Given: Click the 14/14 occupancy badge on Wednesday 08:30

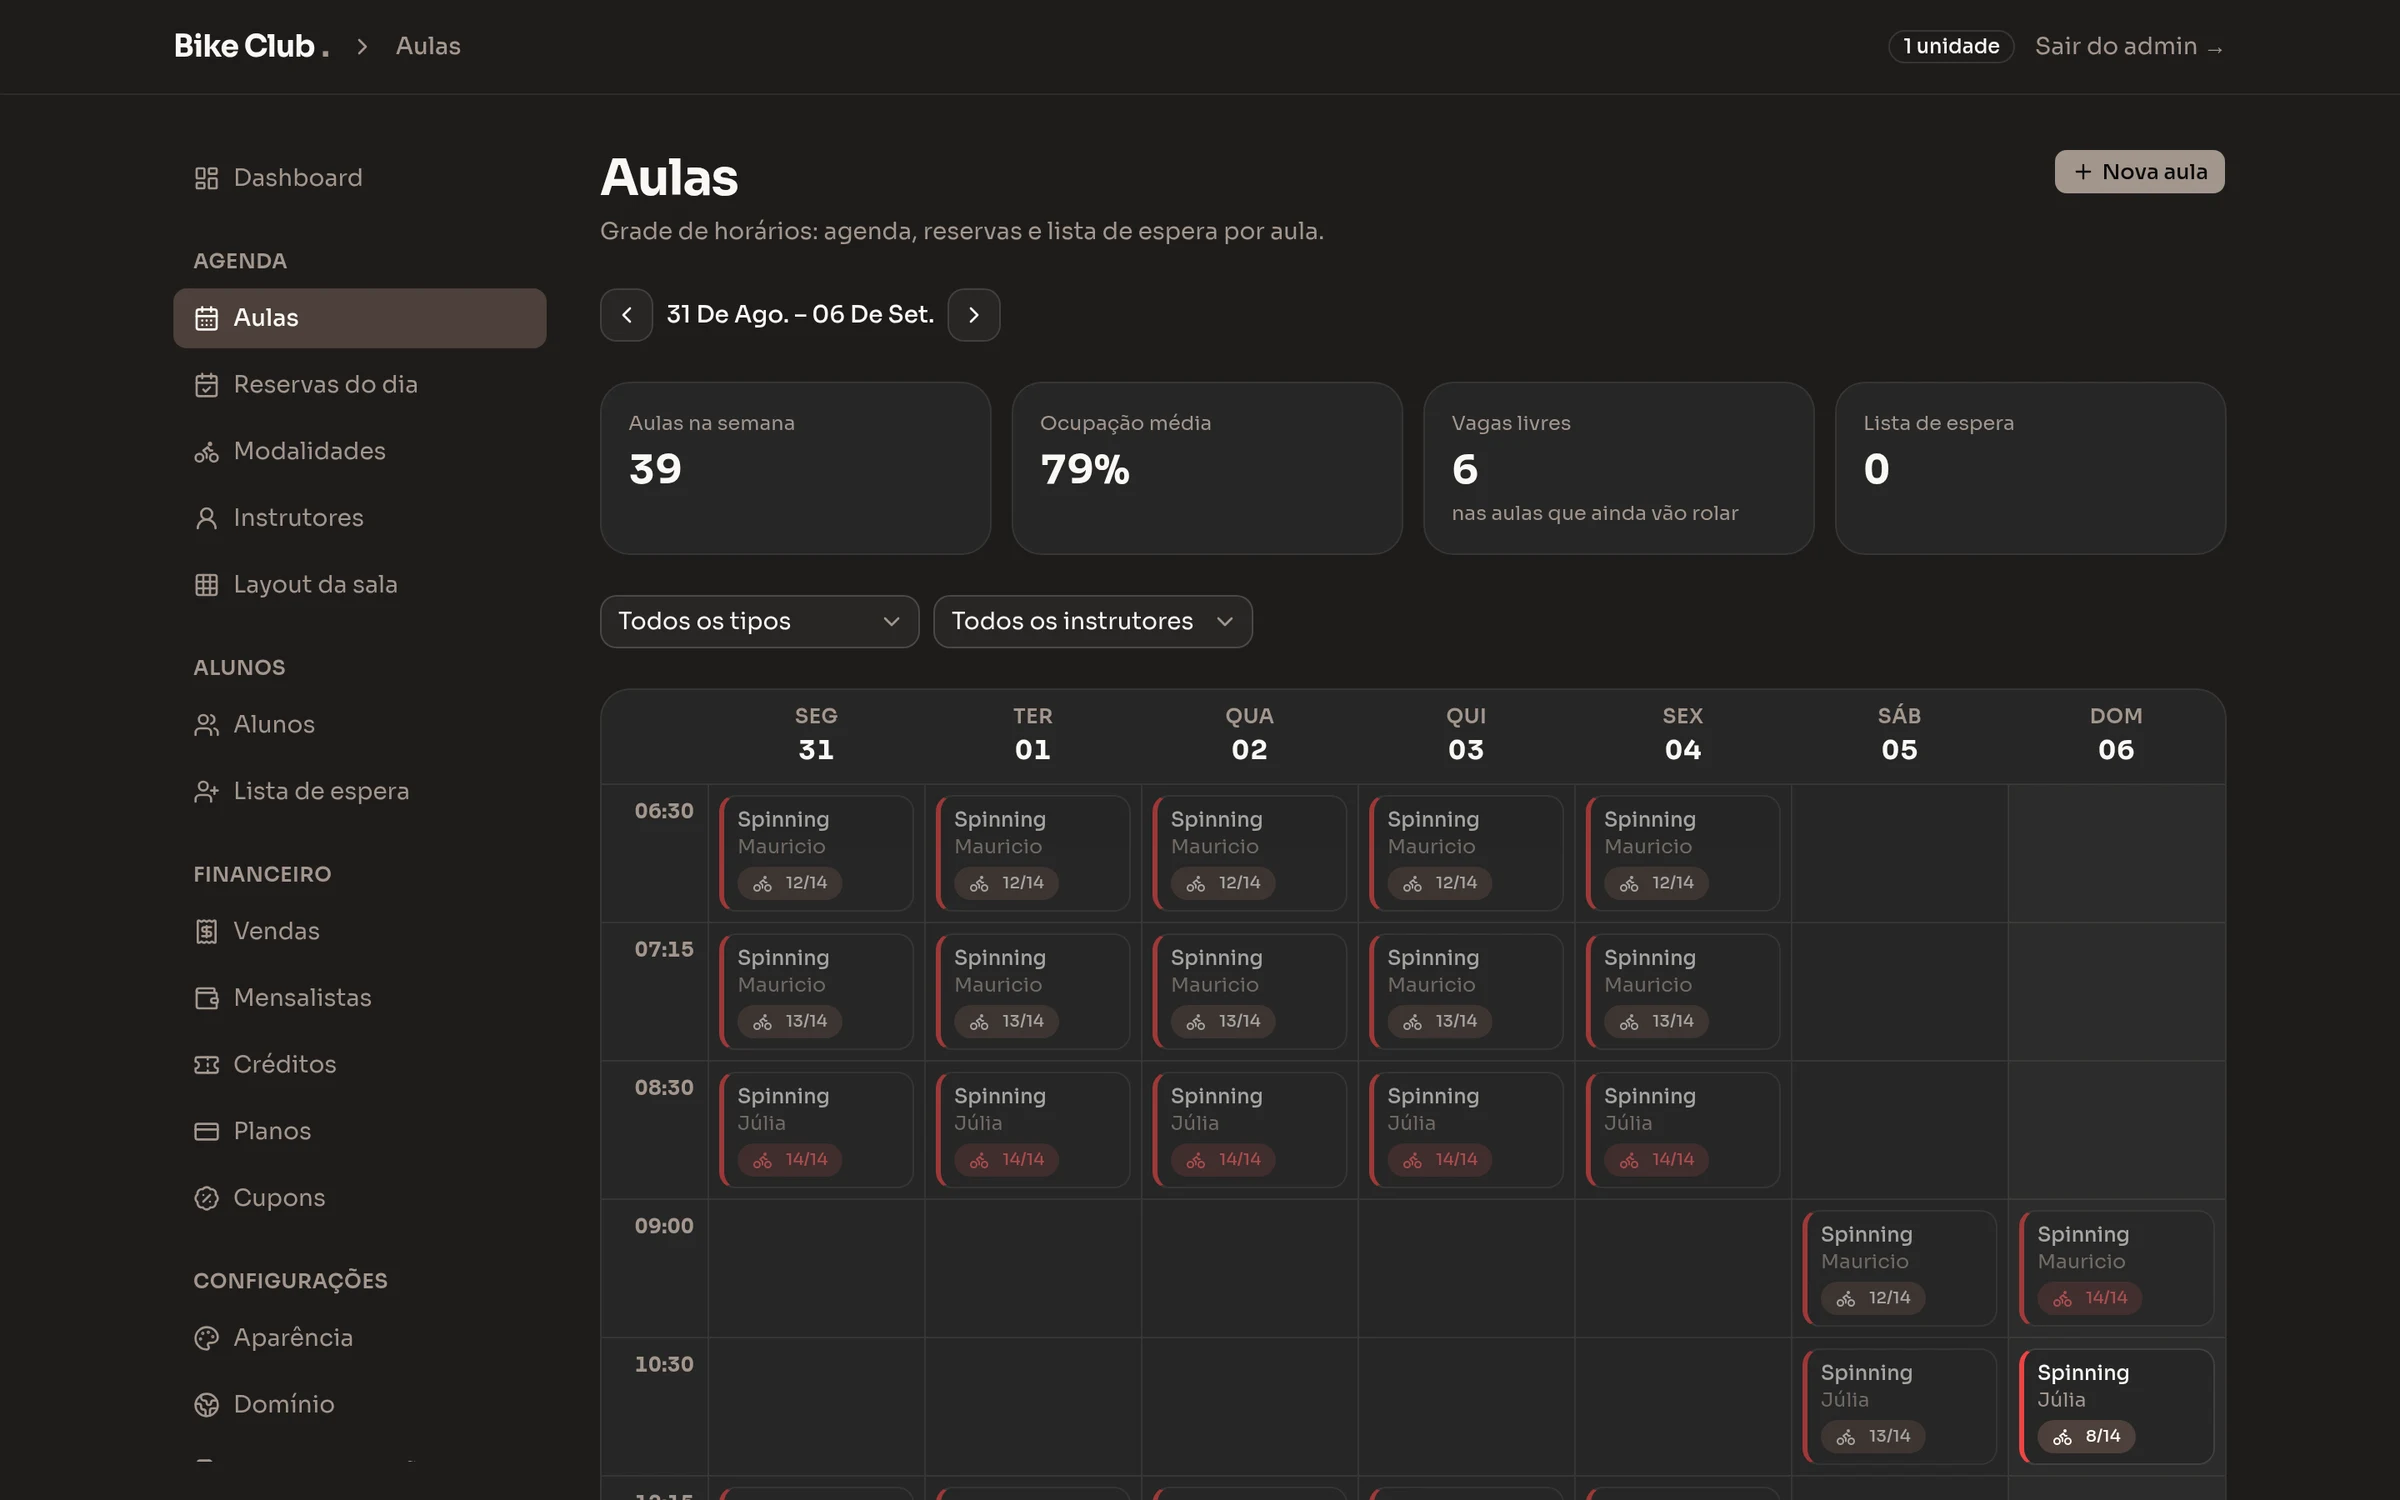Looking at the screenshot, I should (1224, 1160).
